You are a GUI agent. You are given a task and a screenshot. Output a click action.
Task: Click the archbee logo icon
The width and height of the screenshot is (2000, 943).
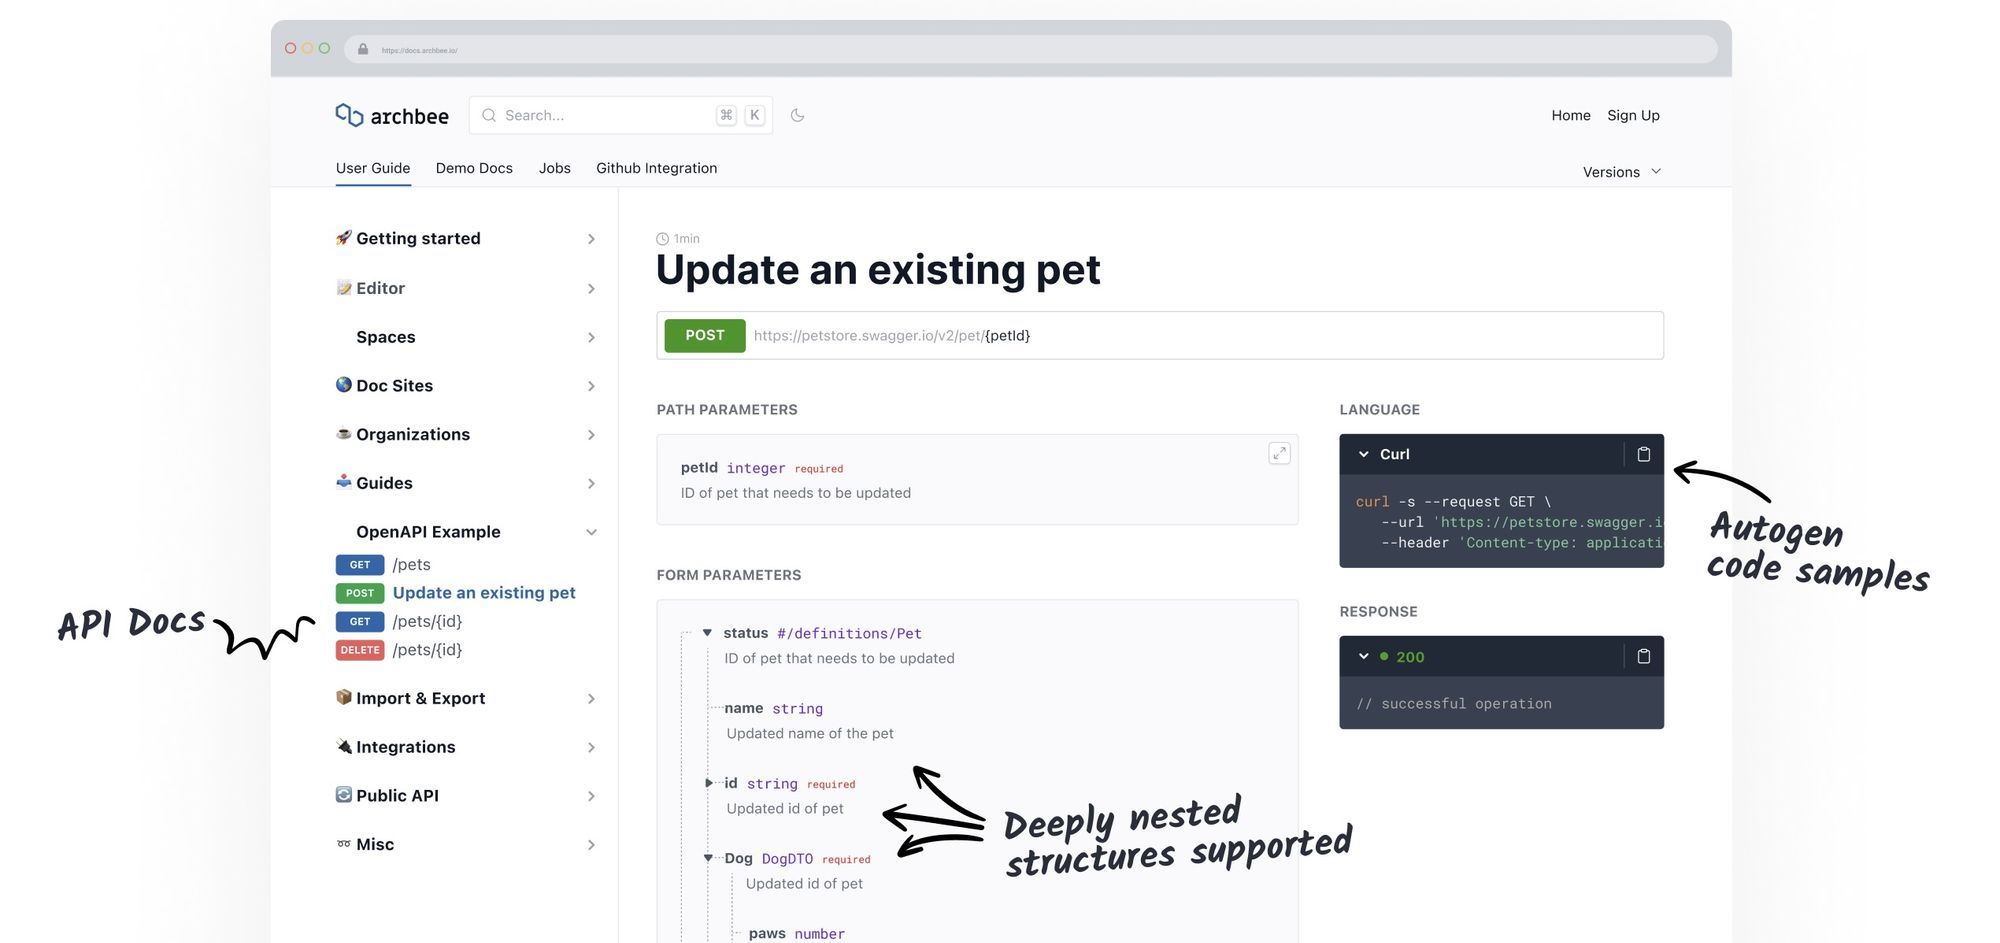coord(349,115)
